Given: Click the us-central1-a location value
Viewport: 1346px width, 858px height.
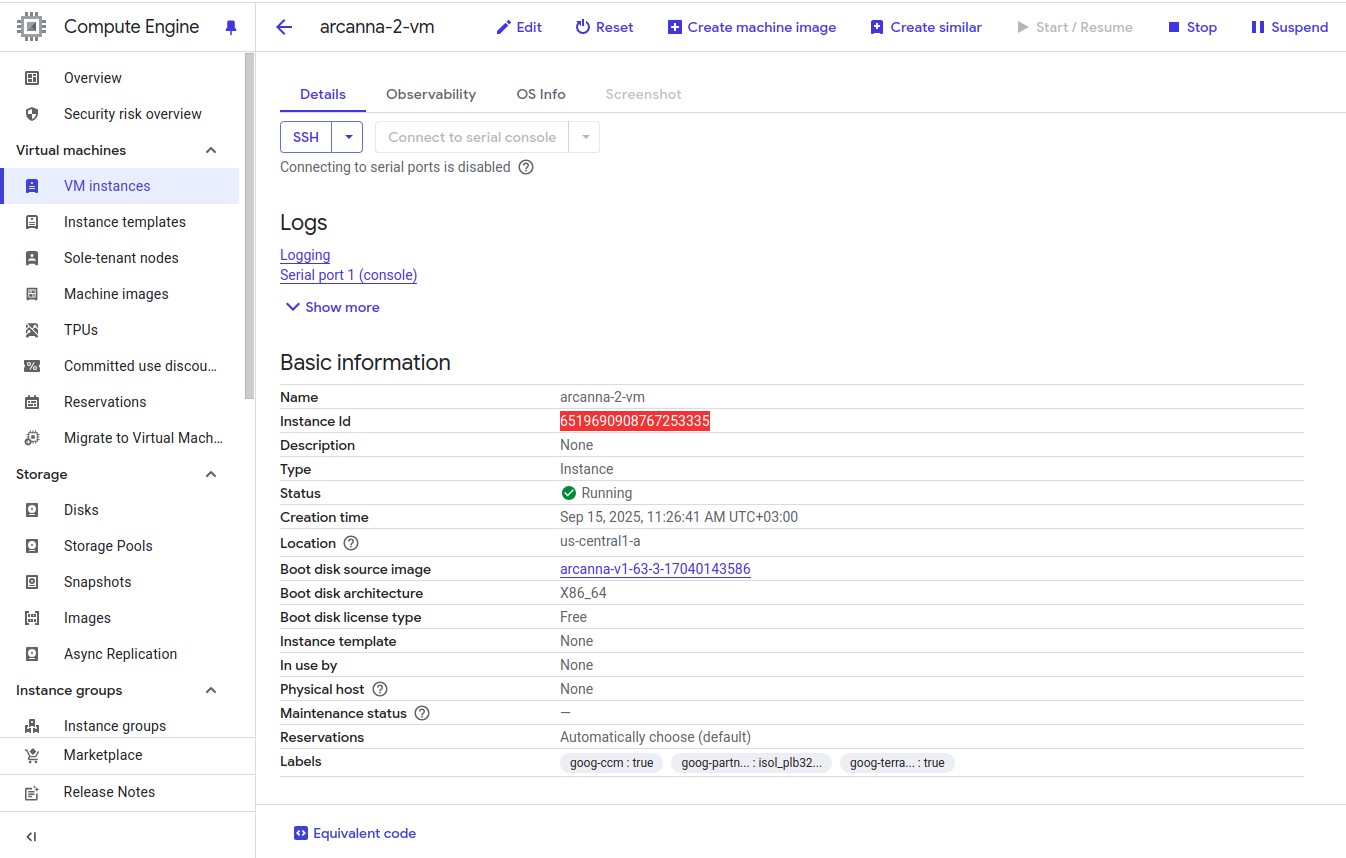Looking at the screenshot, I should coord(600,541).
